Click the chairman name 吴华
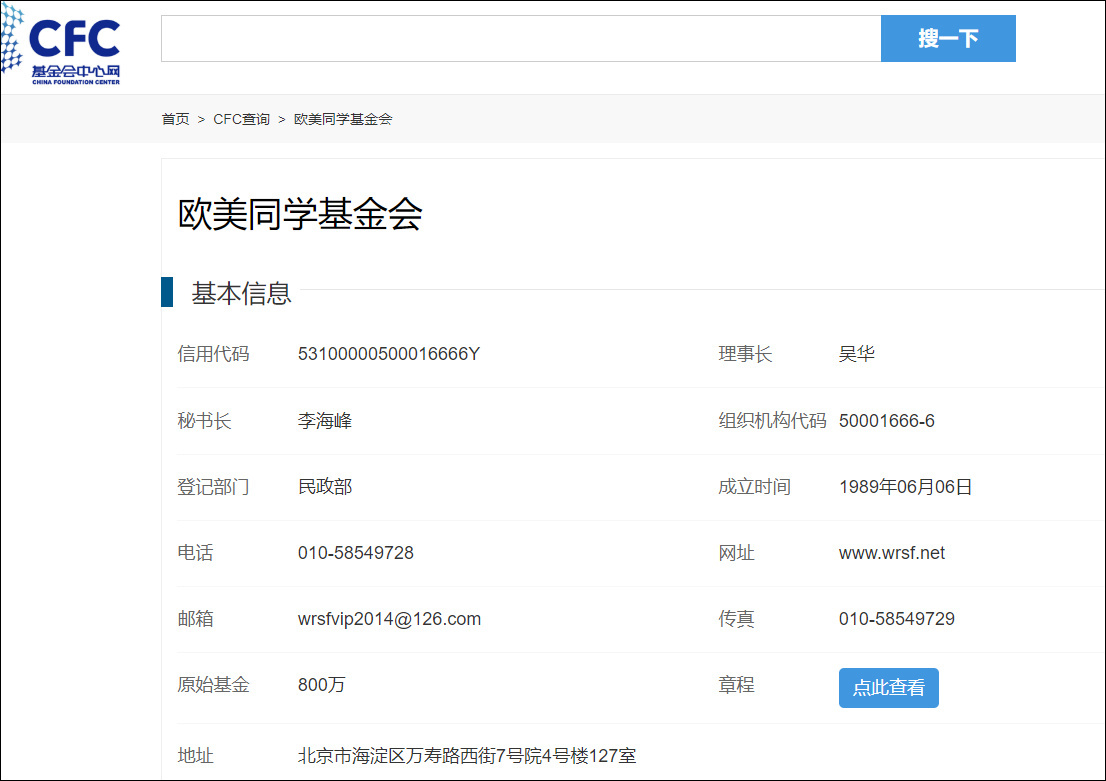1106x781 pixels. pyautogui.click(x=856, y=354)
